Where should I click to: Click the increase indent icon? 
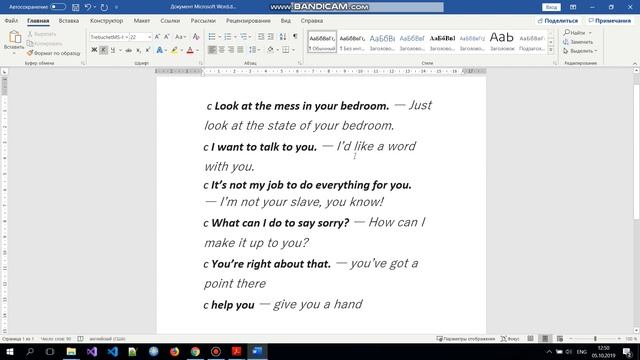[271, 37]
